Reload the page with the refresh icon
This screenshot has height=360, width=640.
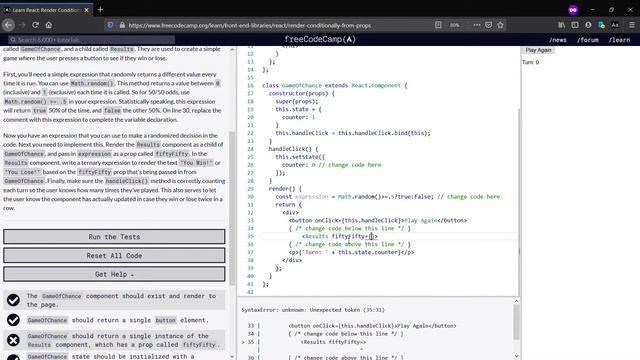(x=36, y=25)
